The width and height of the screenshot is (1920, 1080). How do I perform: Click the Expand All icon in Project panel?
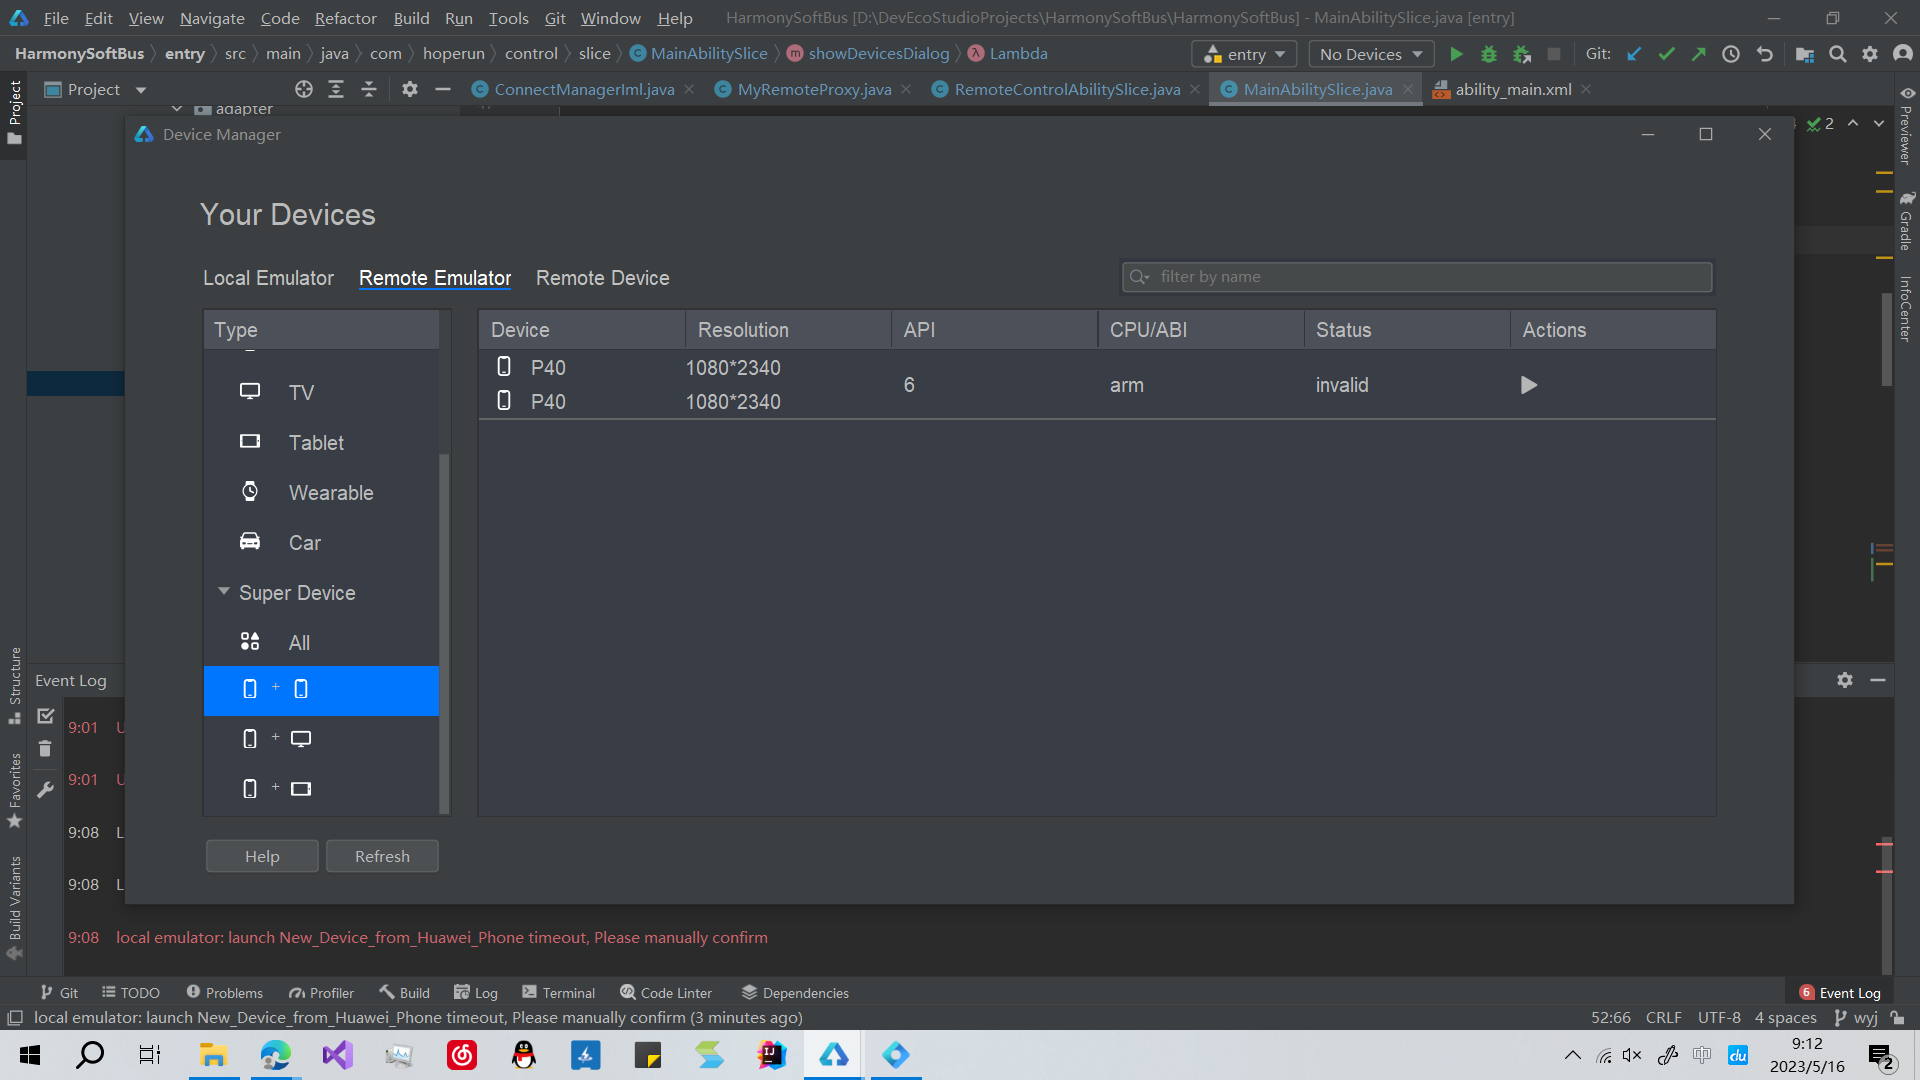pos(336,89)
